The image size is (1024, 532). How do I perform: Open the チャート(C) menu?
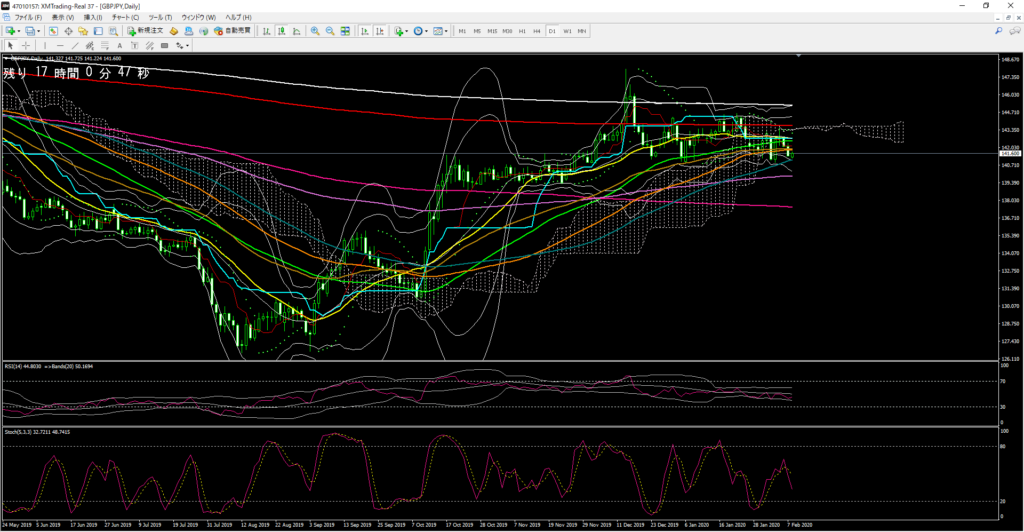(x=125, y=18)
